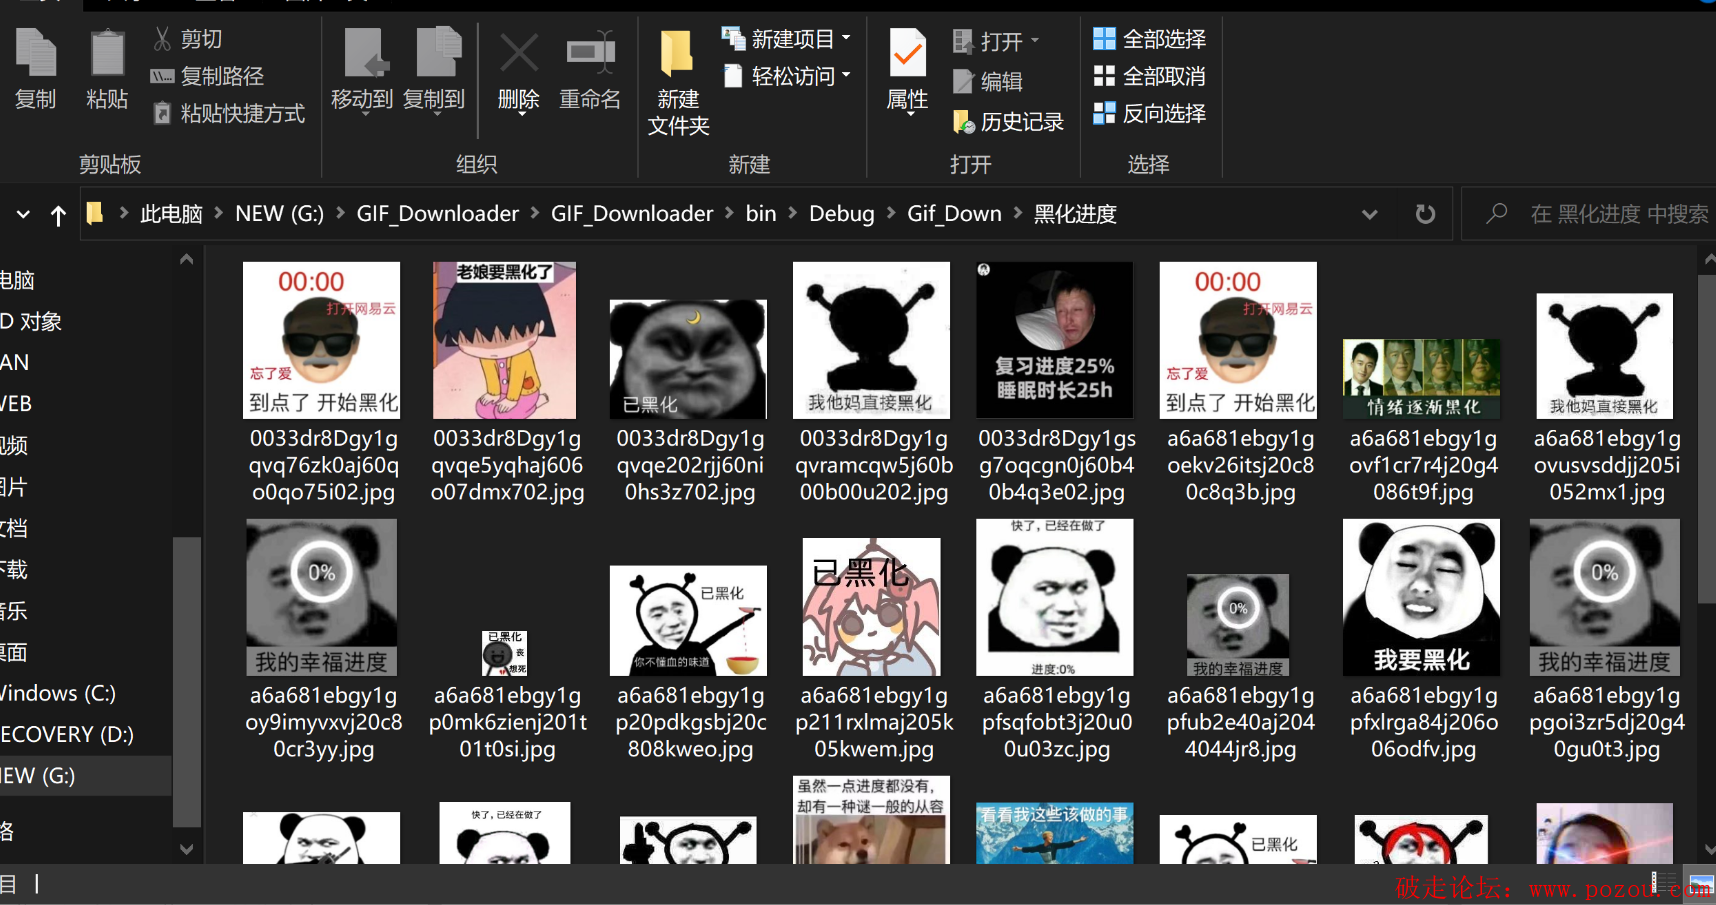Image resolution: width=1716 pixels, height=905 pixels.
Task: Select 0033dr8Dgy1gqvqe202rjj60ni0hs3z702.jpg thumbnail
Action: tap(689, 359)
